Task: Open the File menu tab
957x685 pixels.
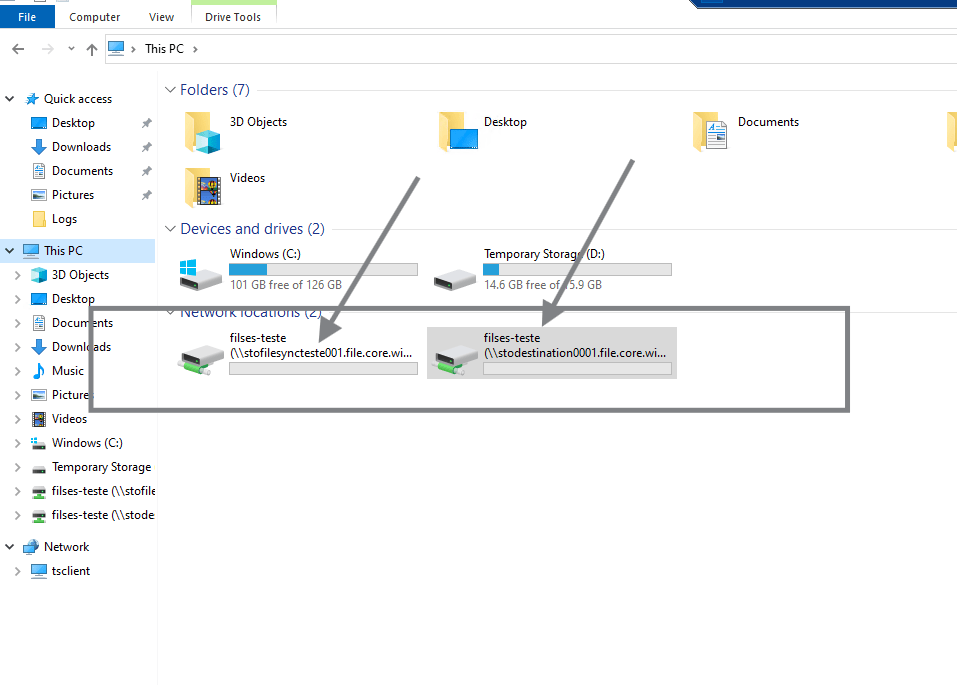Action: pyautogui.click(x=27, y=17)
